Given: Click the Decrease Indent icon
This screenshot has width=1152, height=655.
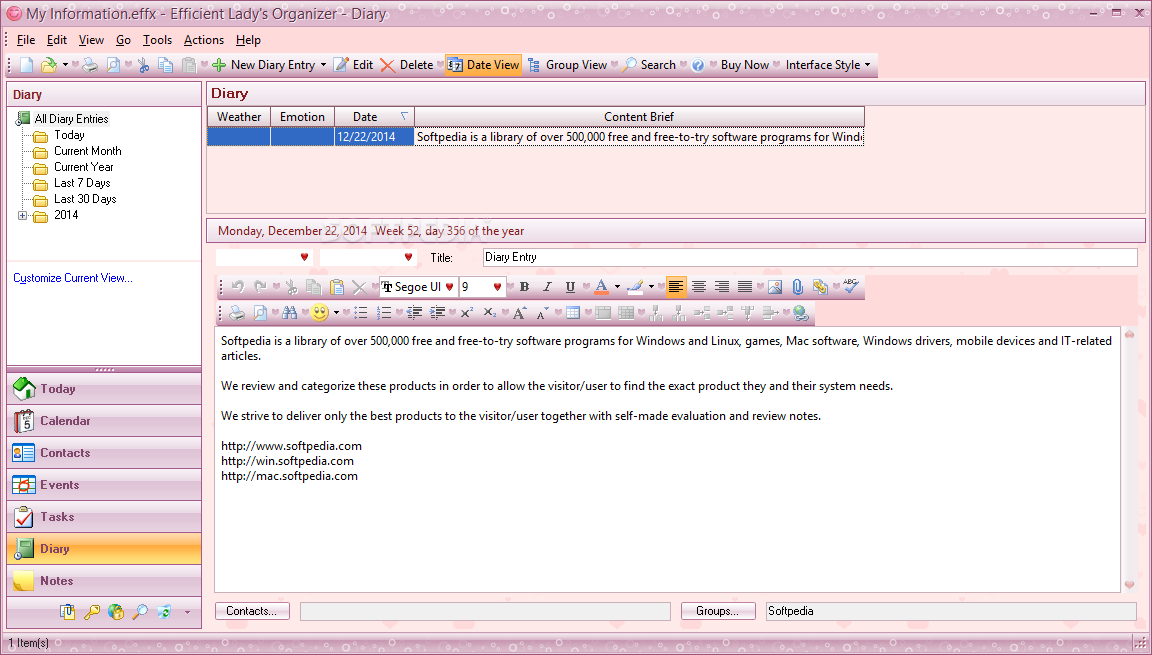Looking at the screenshot, I should click(414, 313).
